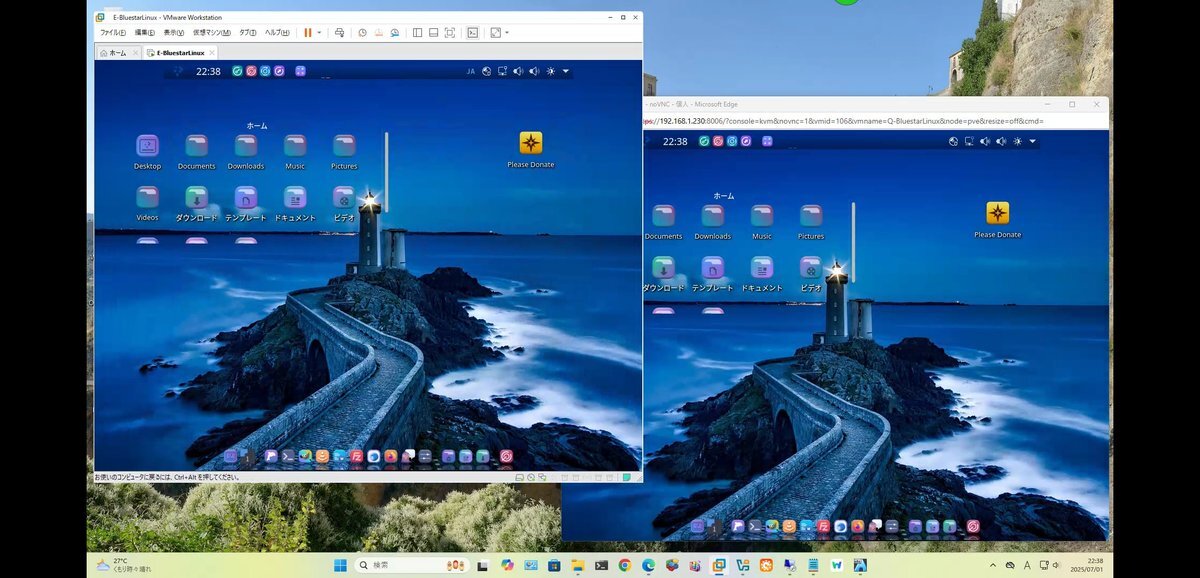Launch FileZilla from the VMware guest dock

(356, 456)
